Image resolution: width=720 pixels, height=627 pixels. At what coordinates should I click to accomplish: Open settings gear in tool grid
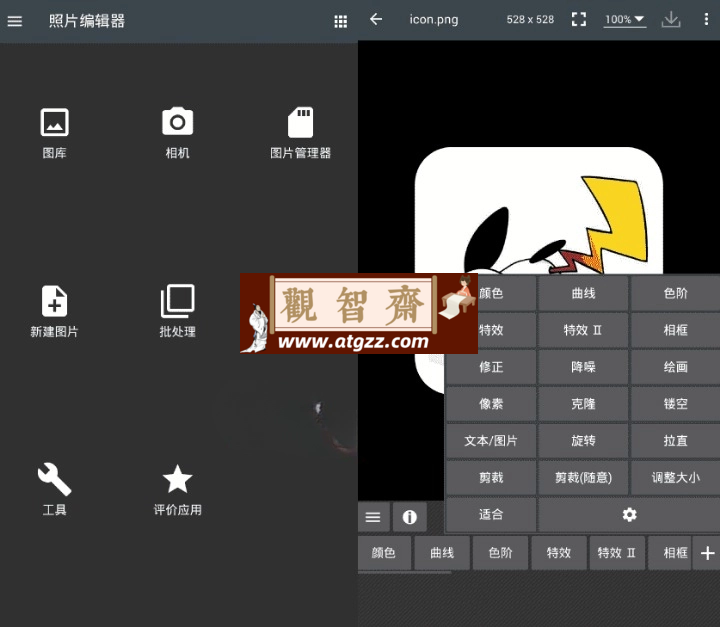click(630, 514)
